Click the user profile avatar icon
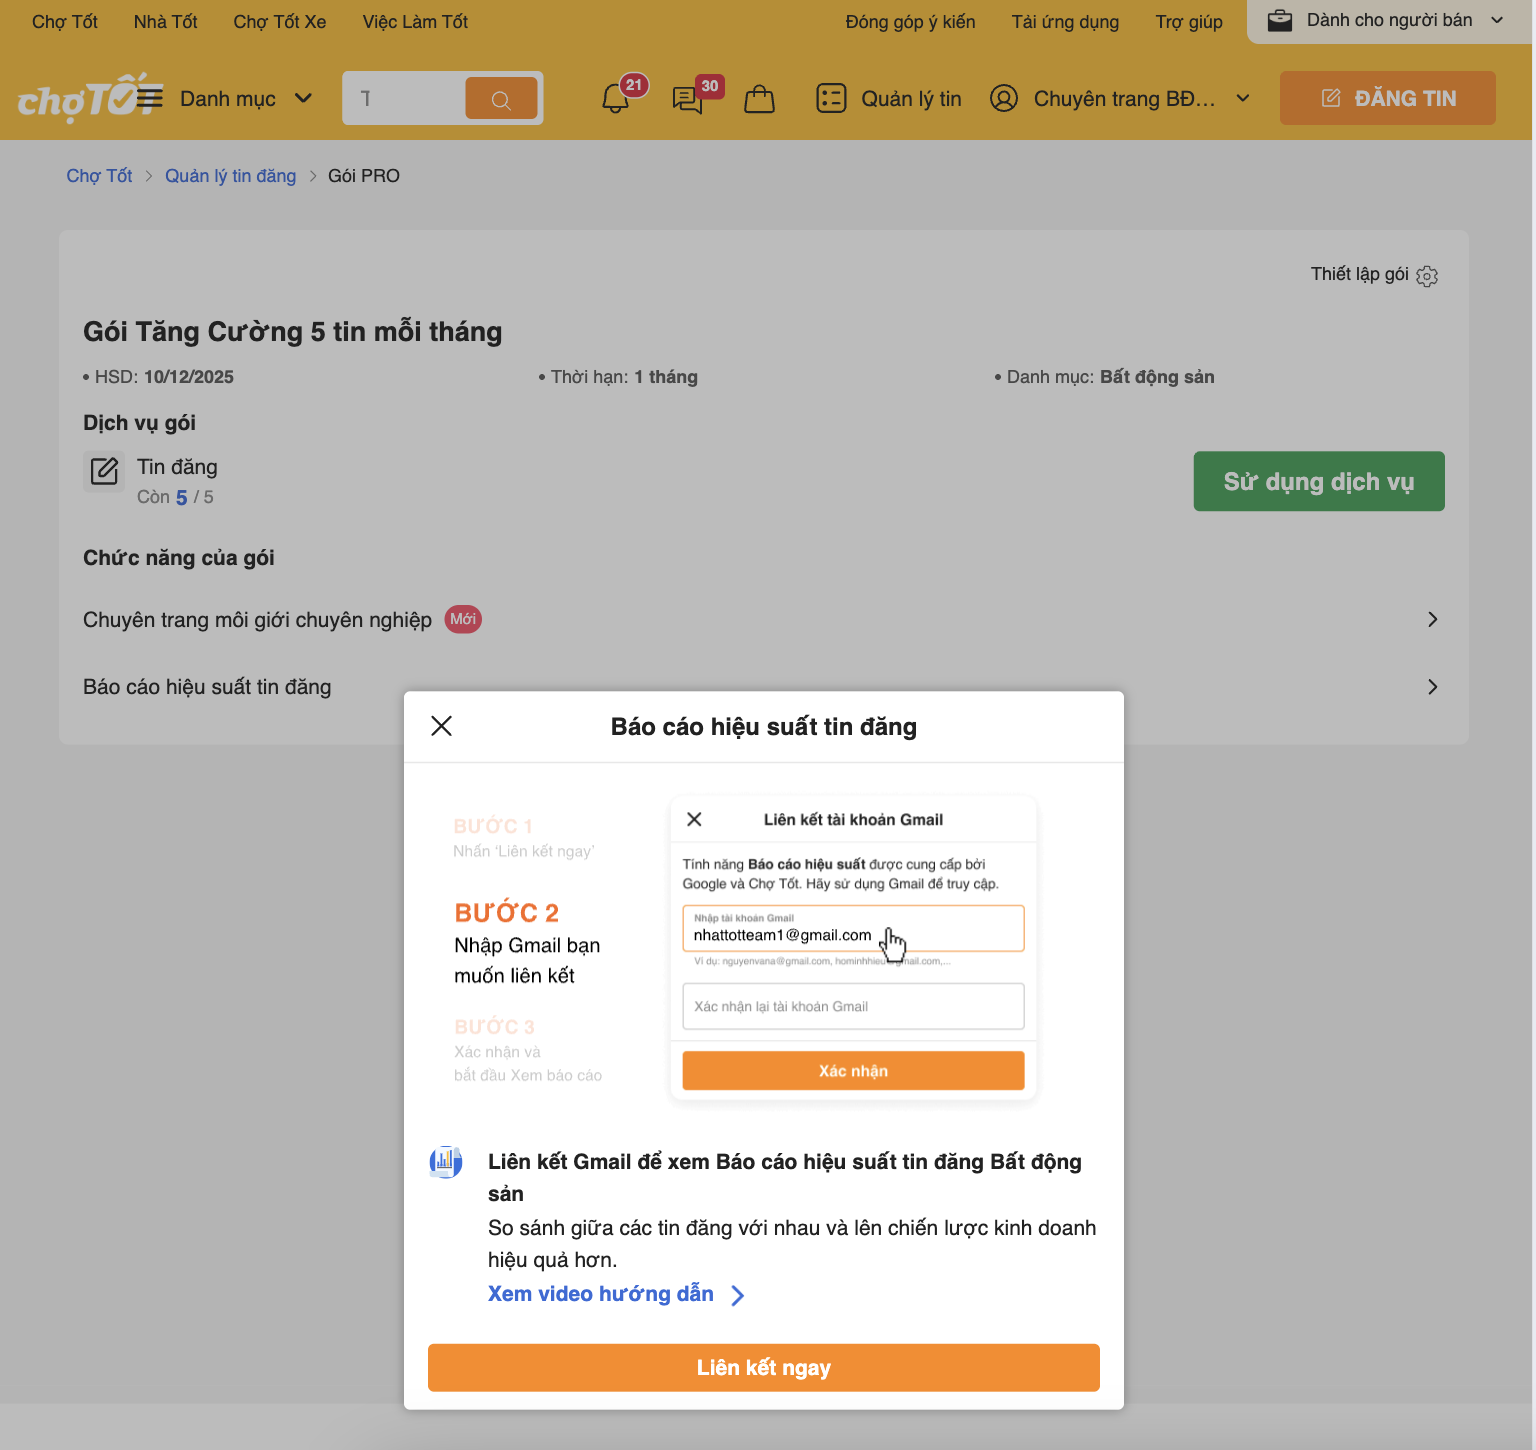 (x=1003, y=98)
